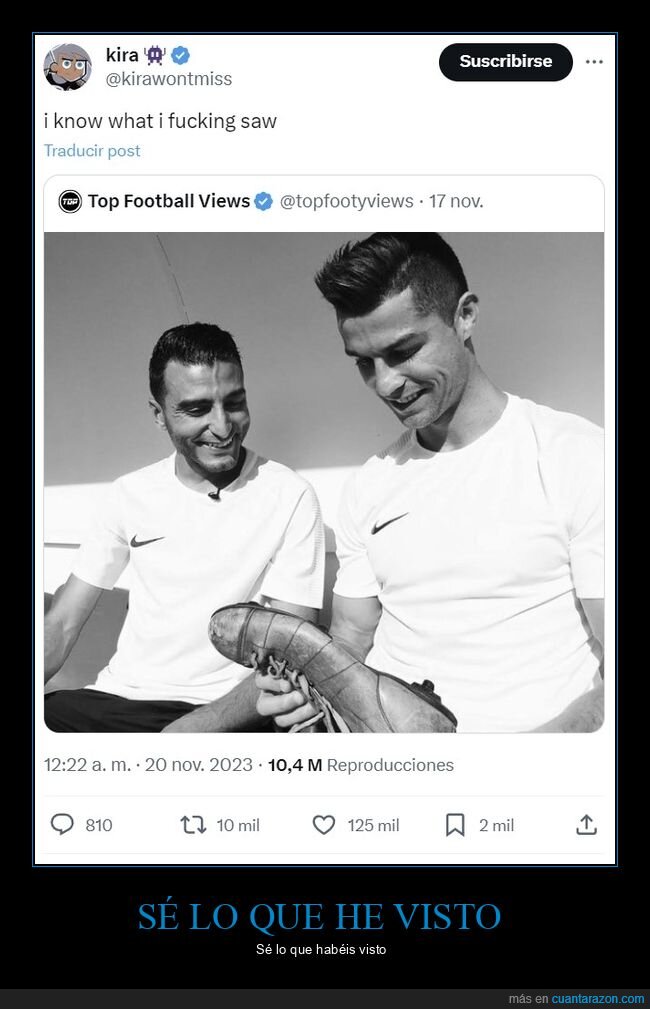Open the quoted post's black-and-white photo
This screenshot has height=1009, width=650.
pyautogui.click(x=324, y=482)
